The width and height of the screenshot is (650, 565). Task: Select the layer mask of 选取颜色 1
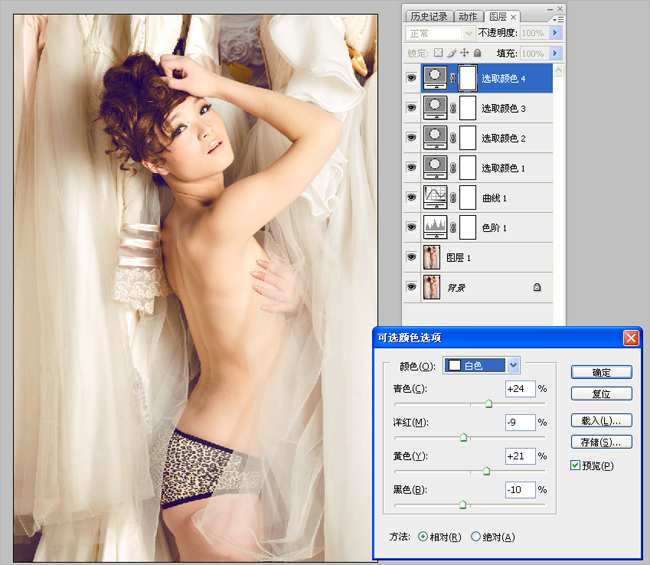468,167
